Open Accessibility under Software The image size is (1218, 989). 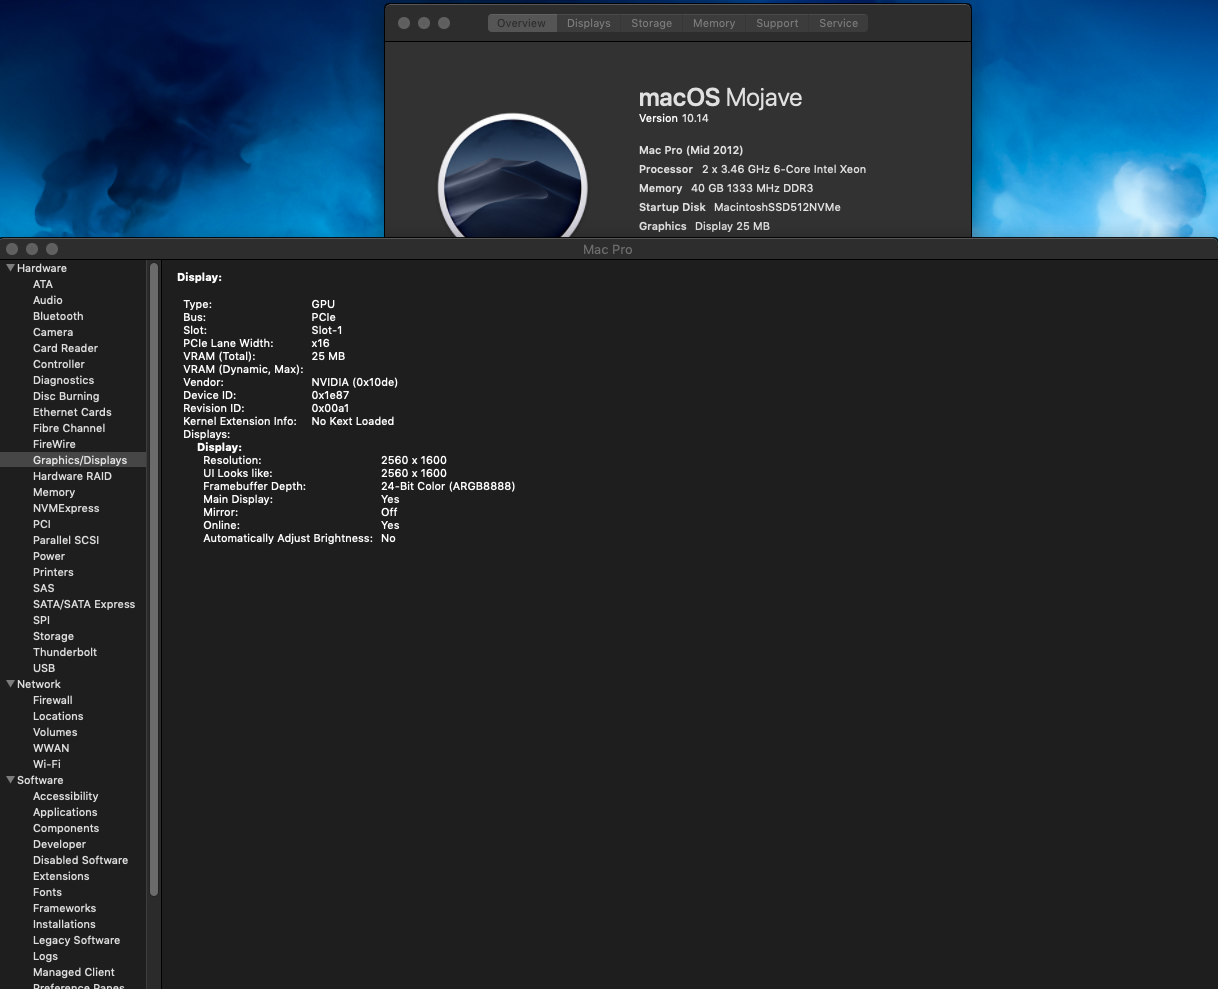point(66,796)
